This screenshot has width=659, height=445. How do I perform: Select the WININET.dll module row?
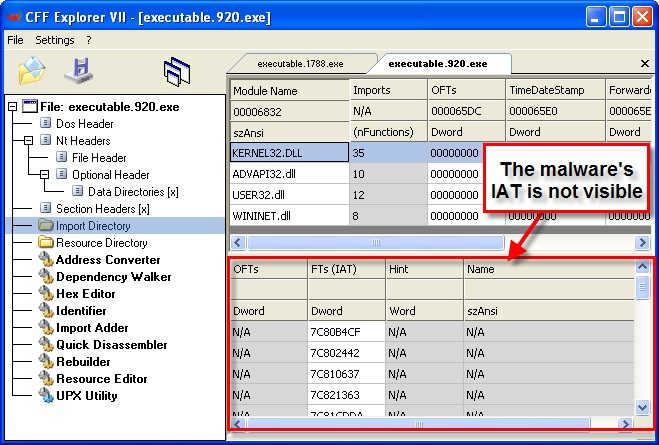coord(258,215)
